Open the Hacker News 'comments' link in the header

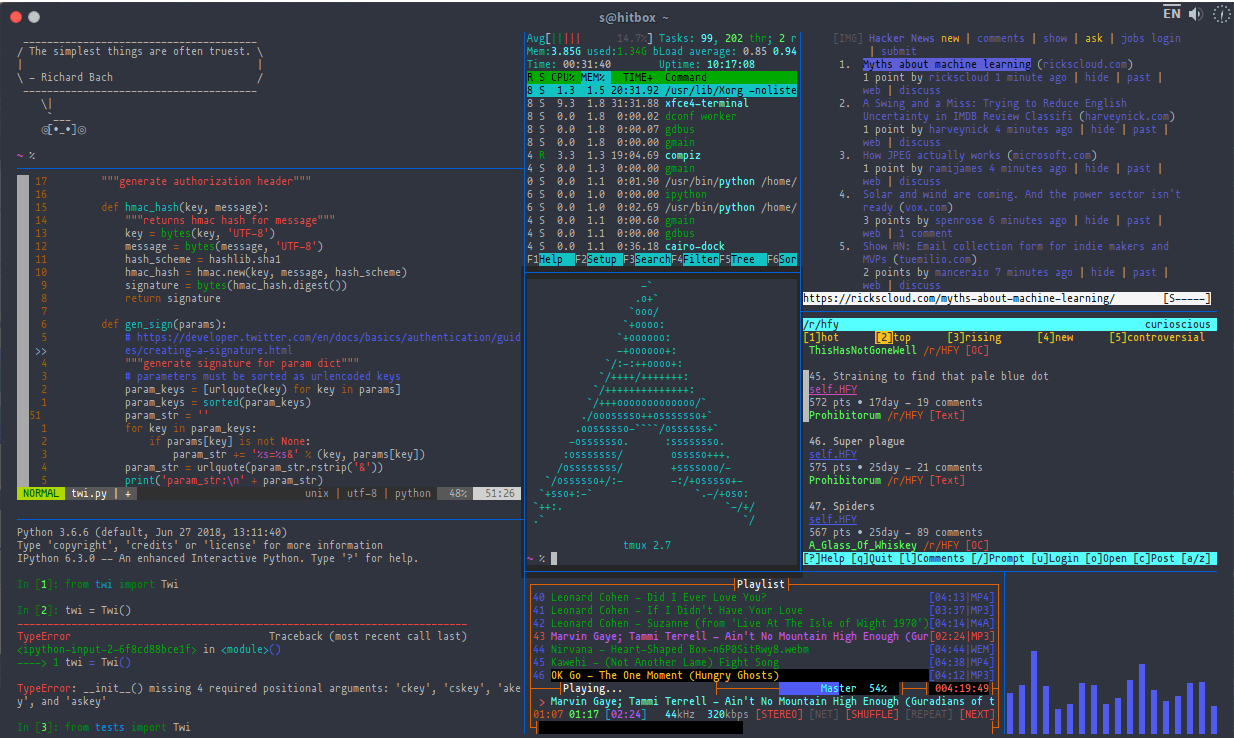(1001, 39)
